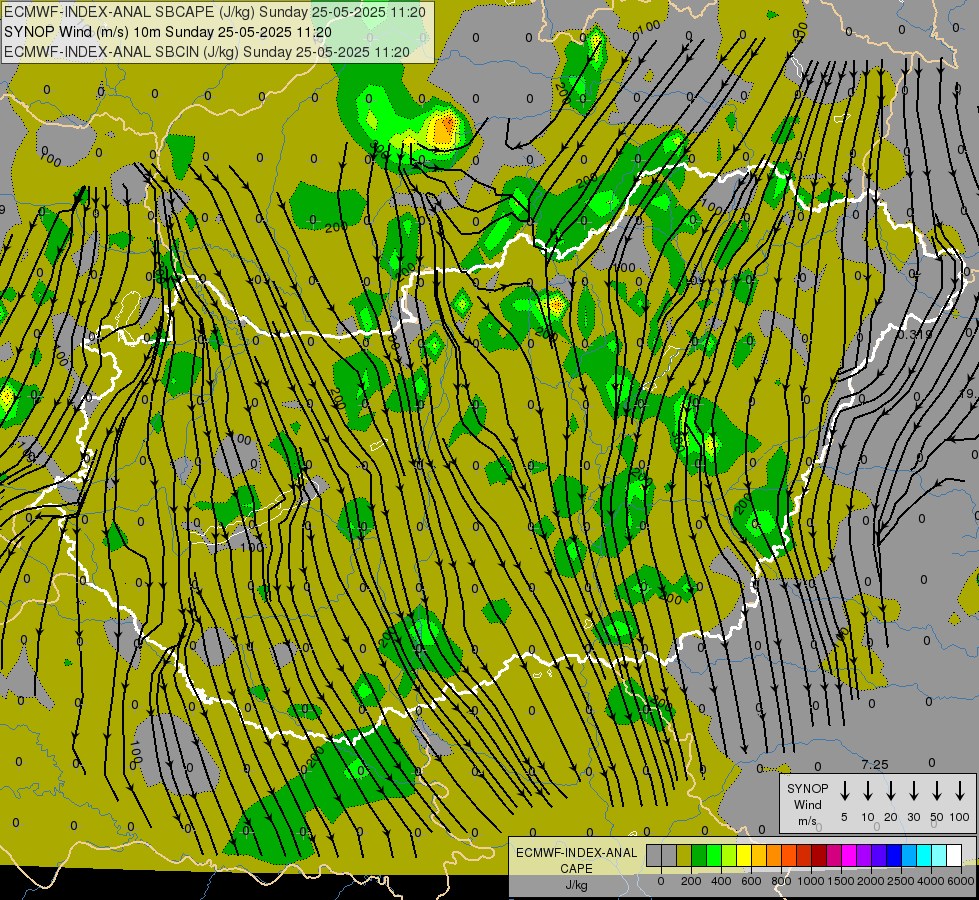Pick the lime yellow-green swatch in CAPE legend
This screenshot has width=979, height=900.
[x=729, y=855]
